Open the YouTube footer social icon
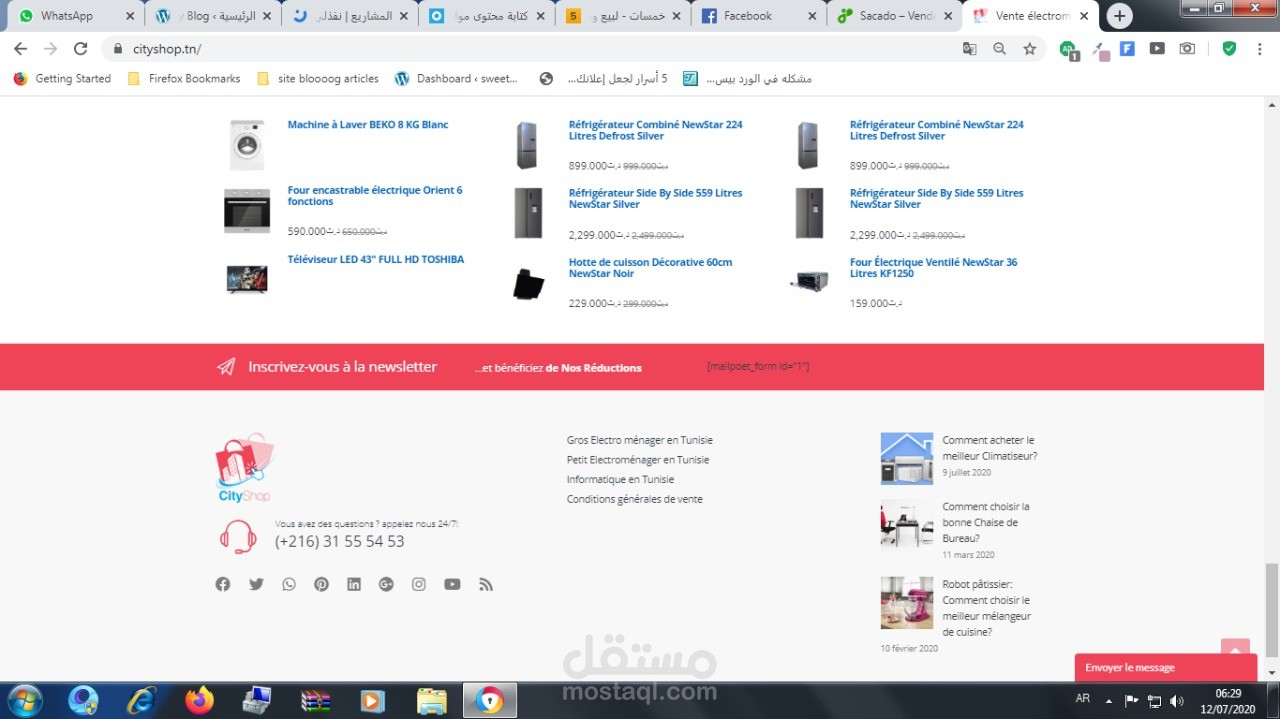 (x=452, y=584)
